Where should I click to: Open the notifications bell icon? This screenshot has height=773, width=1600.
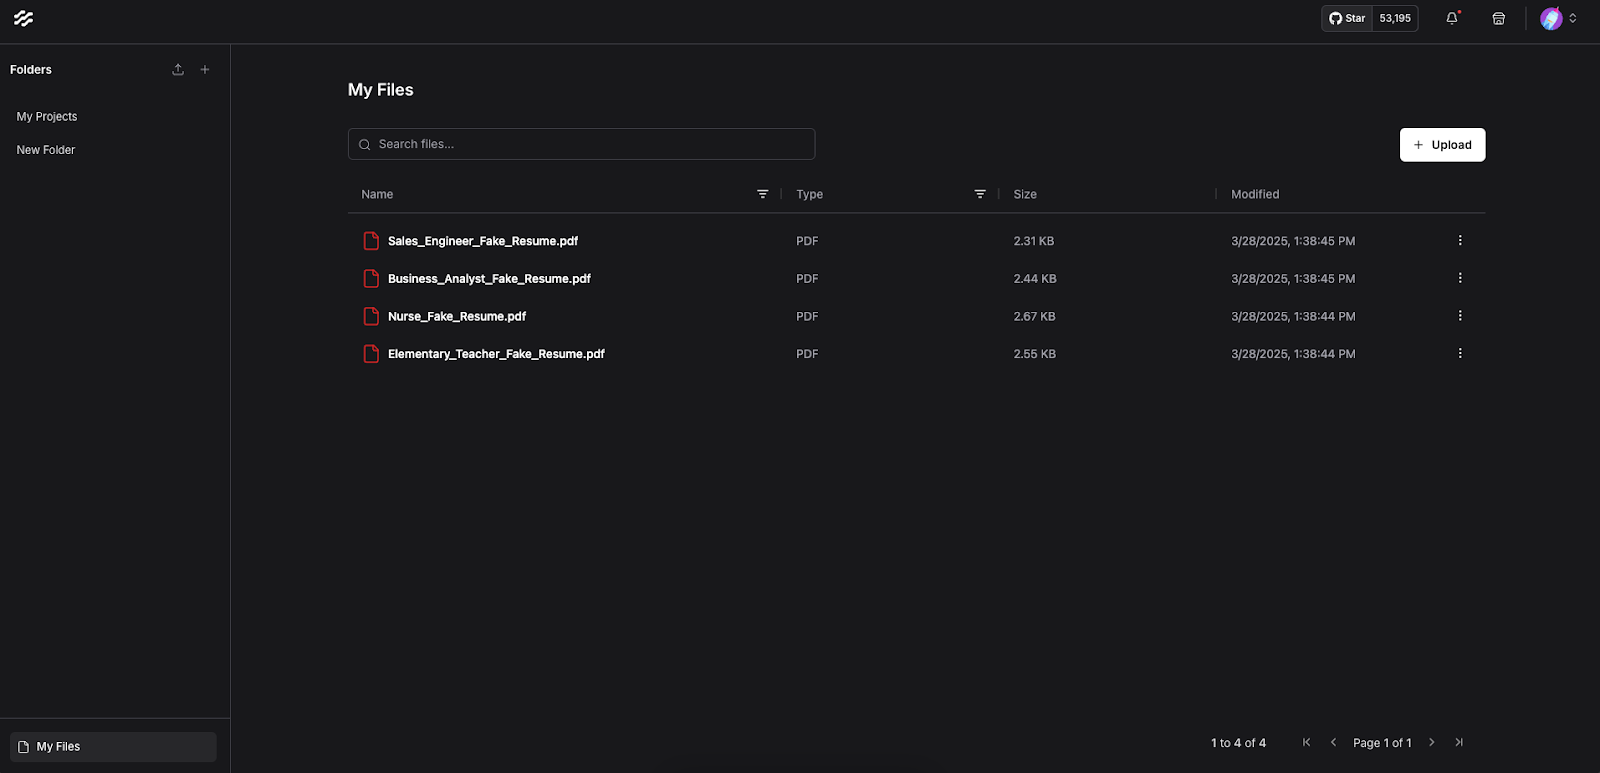[x=1452, y=18]
